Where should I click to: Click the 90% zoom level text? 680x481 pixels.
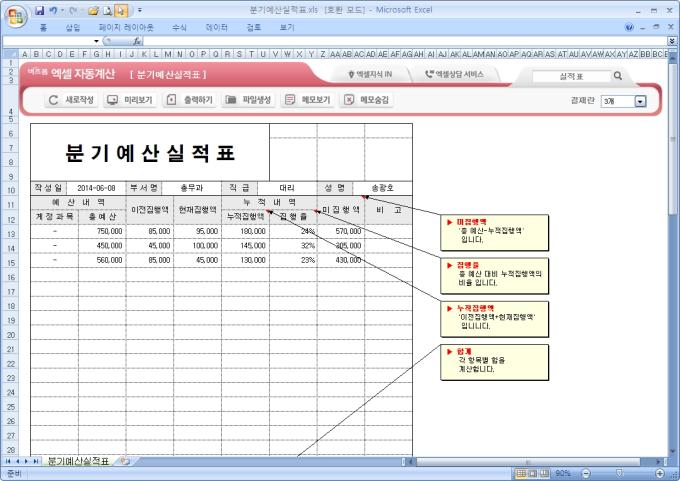[x=563, y=473]
